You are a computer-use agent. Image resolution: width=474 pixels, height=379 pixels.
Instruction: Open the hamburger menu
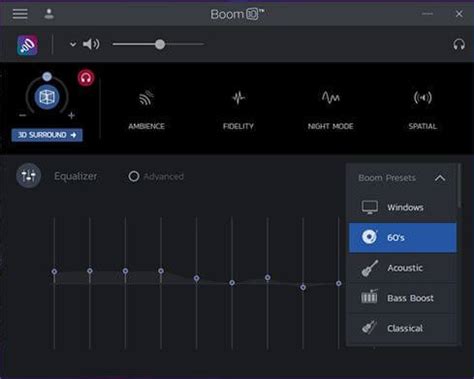coord(20,14)
